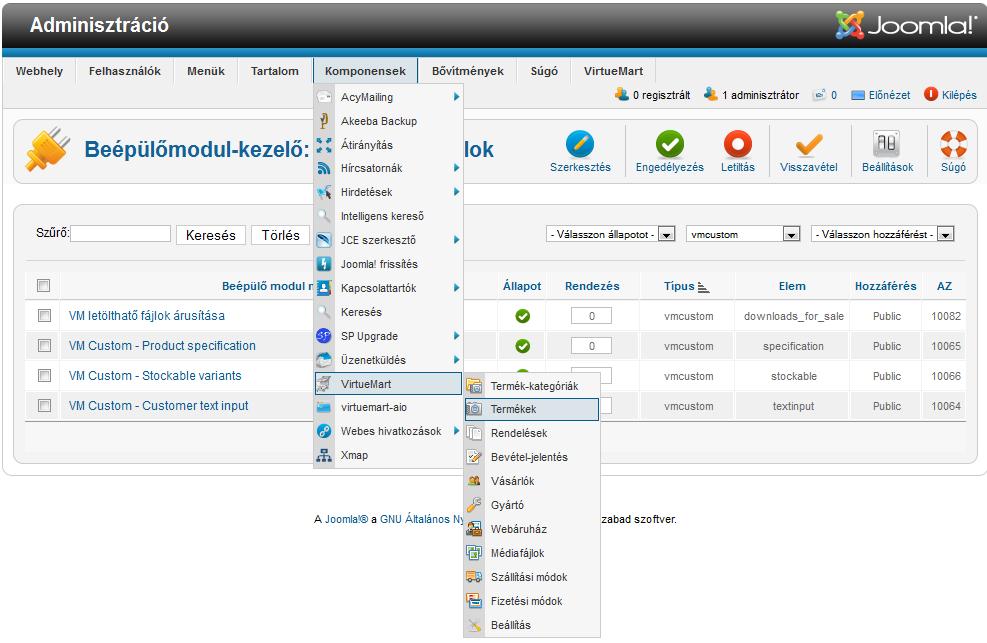Click the Kapcsolattartók contact icon
Screen dimensions: 987x643
[324, 288]
